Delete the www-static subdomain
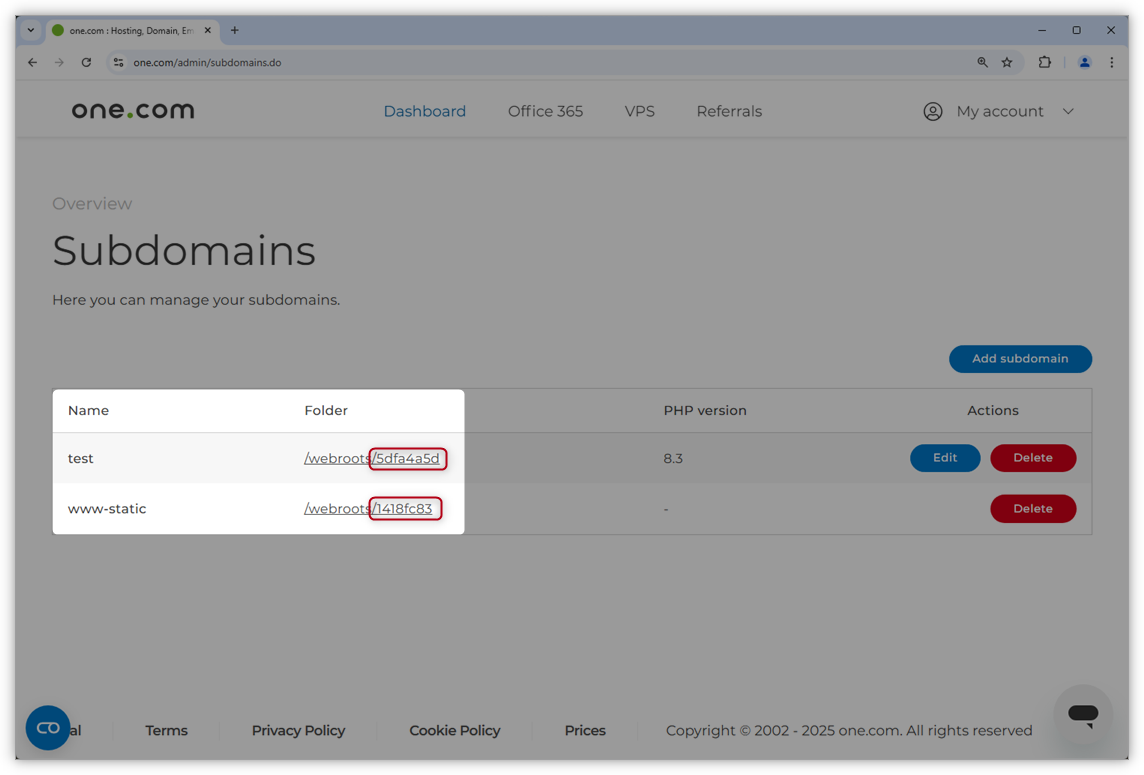Viewport: 1144px width, 775px height. click(1032, 509)
